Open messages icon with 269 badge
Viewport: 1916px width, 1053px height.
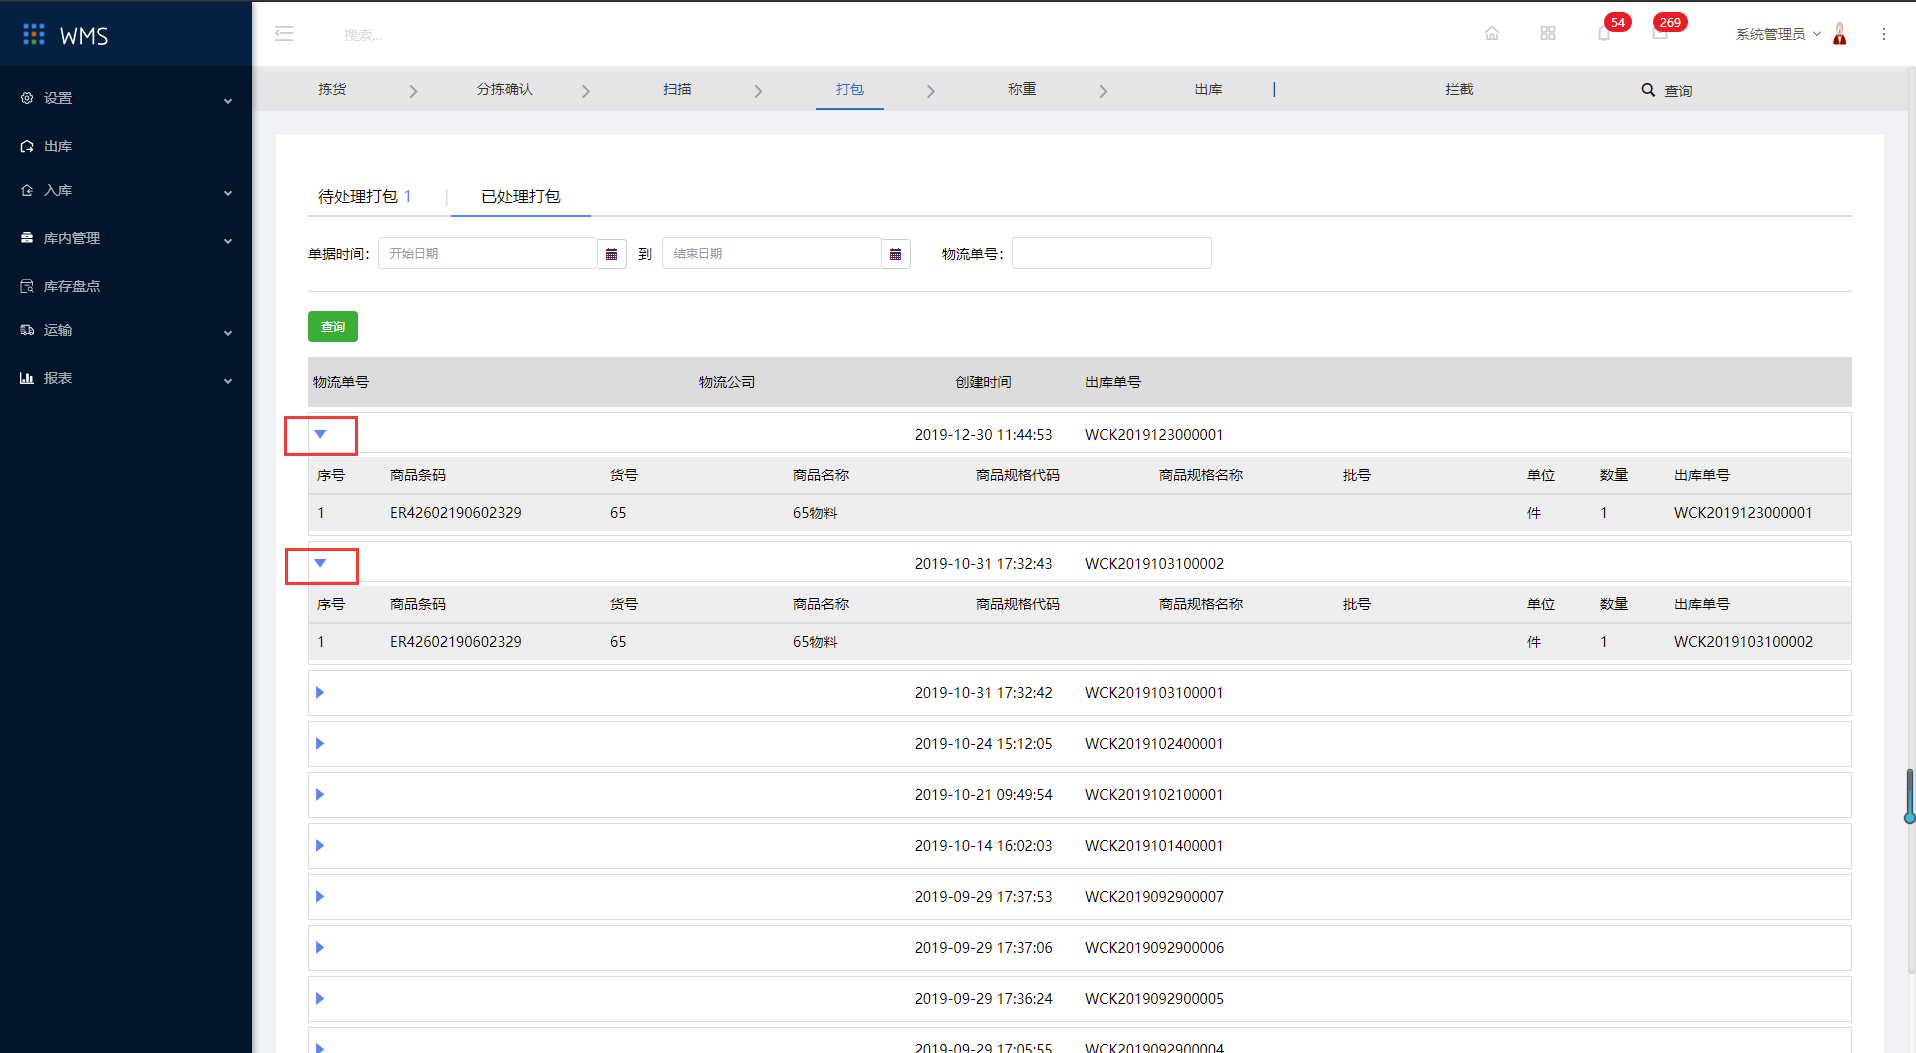tap(1660, 33)
